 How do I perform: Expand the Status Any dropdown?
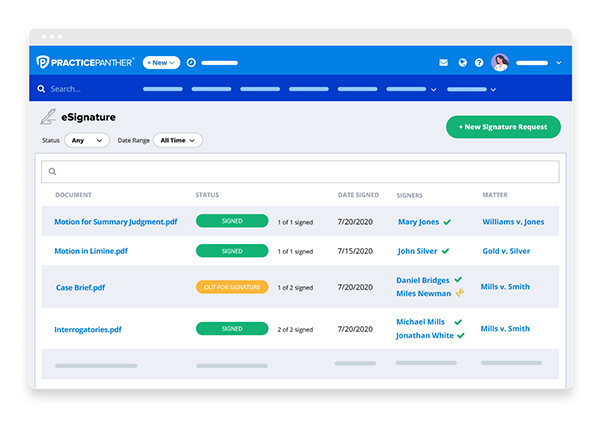coord(87,140)
